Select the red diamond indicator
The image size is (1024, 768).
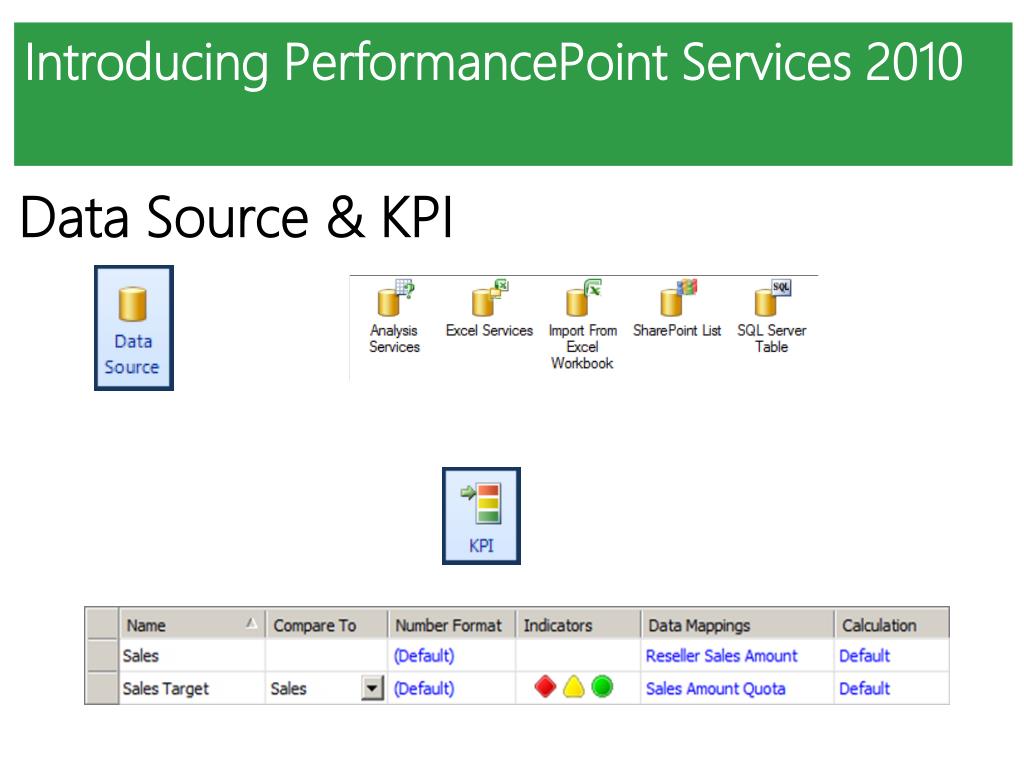pos(545,686)
